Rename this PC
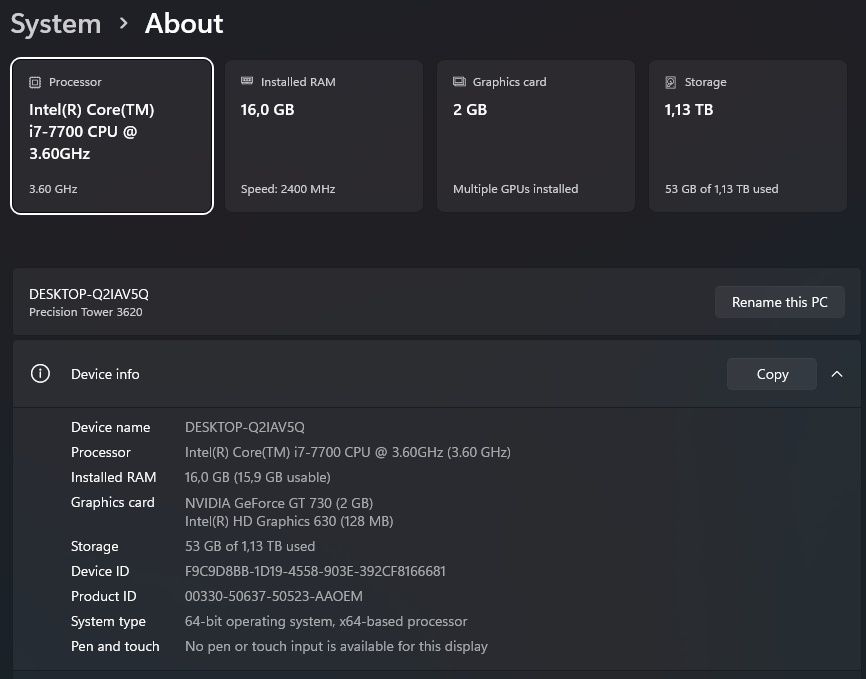866x679 pixels. [779, 302]
